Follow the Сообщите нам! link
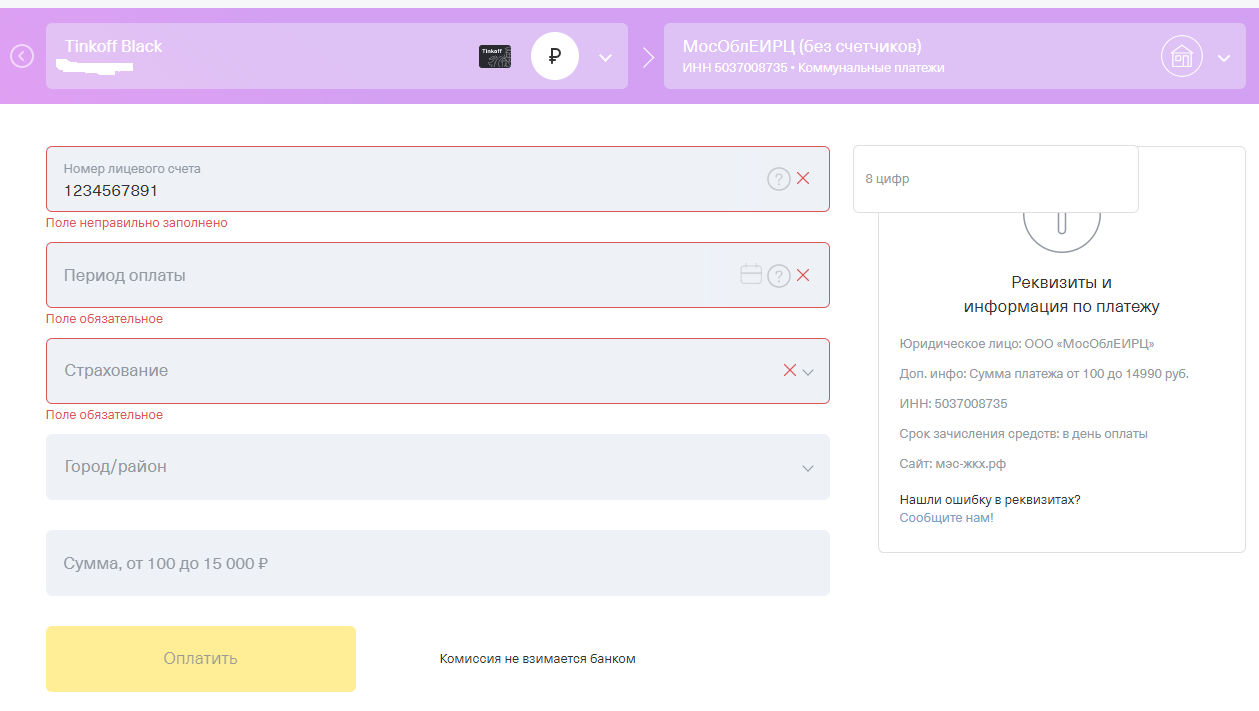Screen dimensions: 1259x711 coord(946,518)
